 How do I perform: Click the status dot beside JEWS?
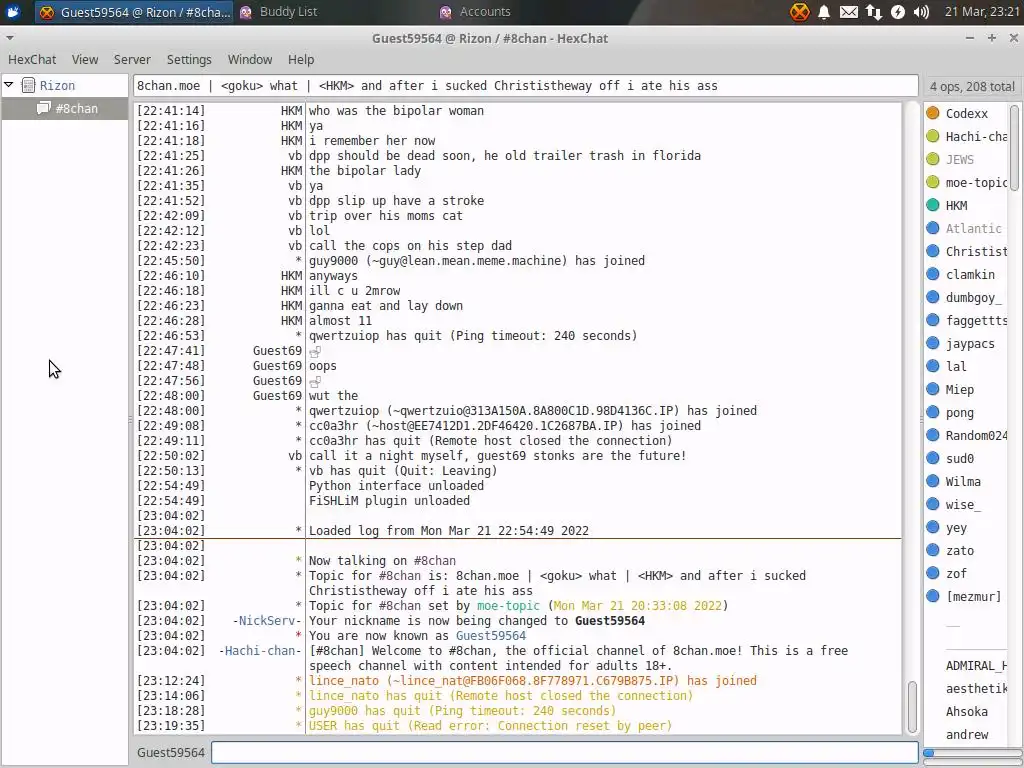pyautogui.click(x=933, y=159)
